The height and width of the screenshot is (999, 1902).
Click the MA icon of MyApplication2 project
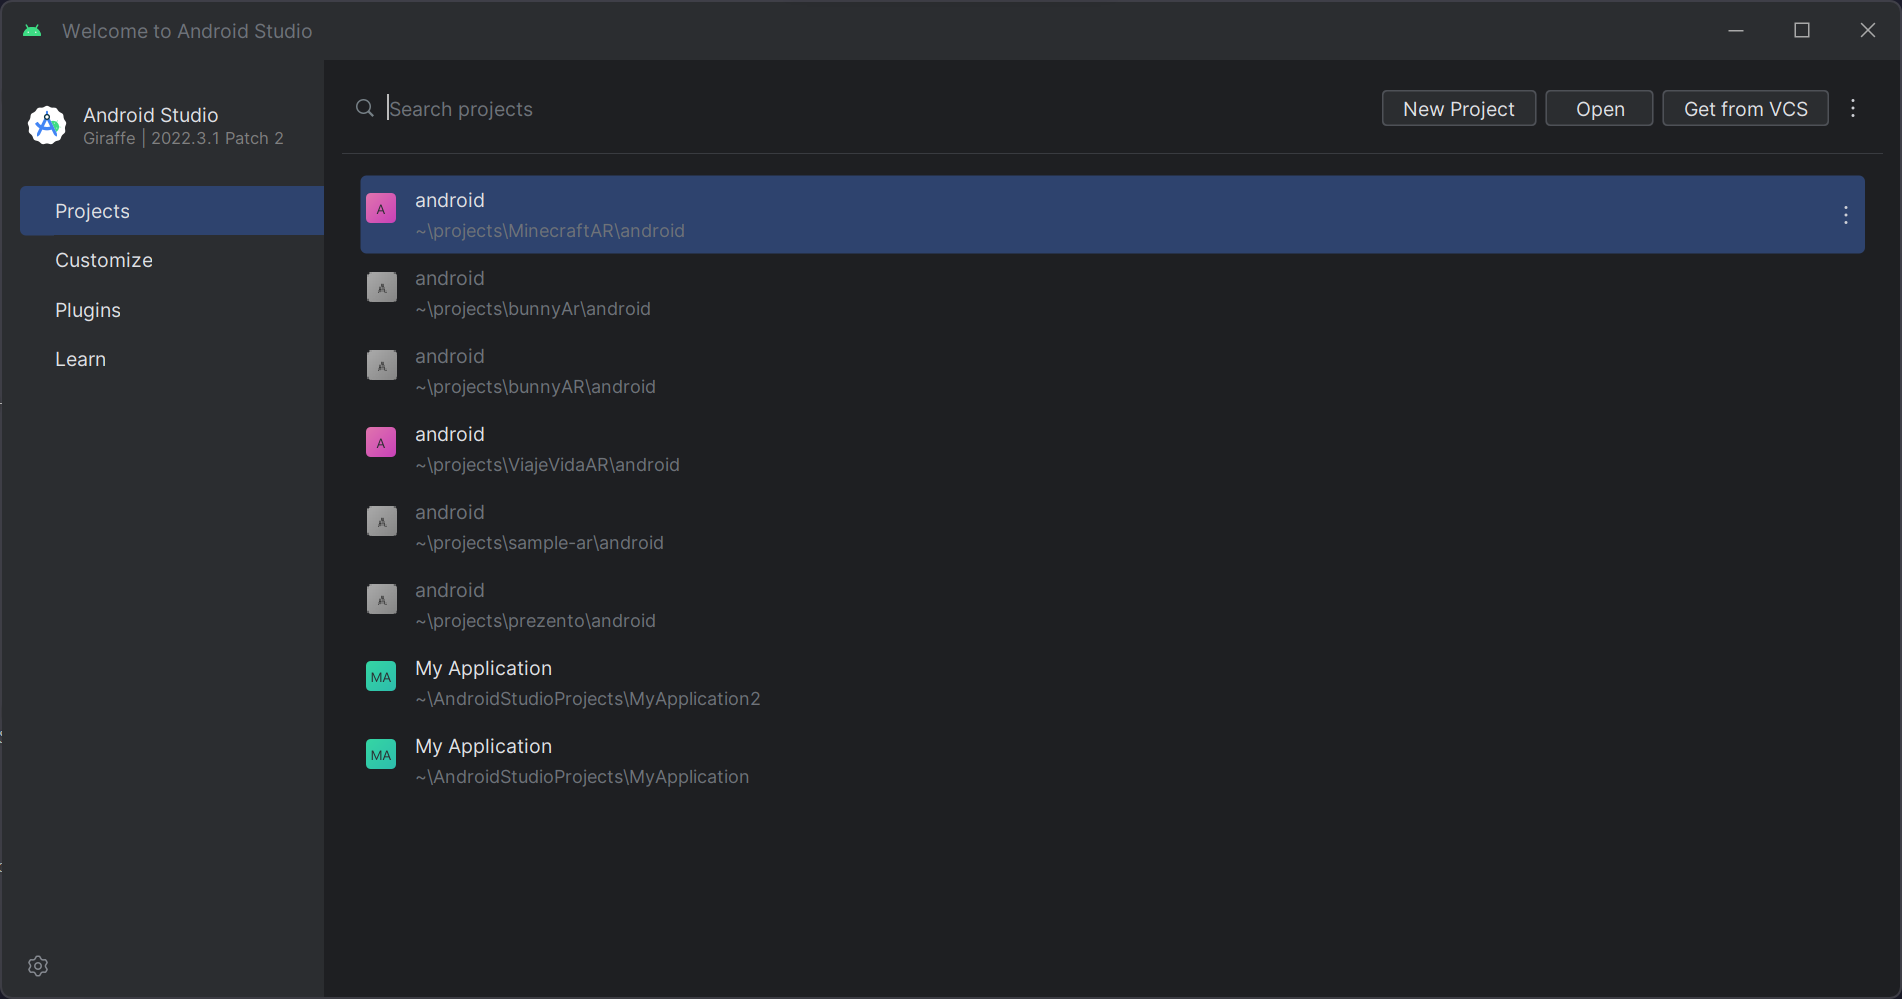coord(381,676)
